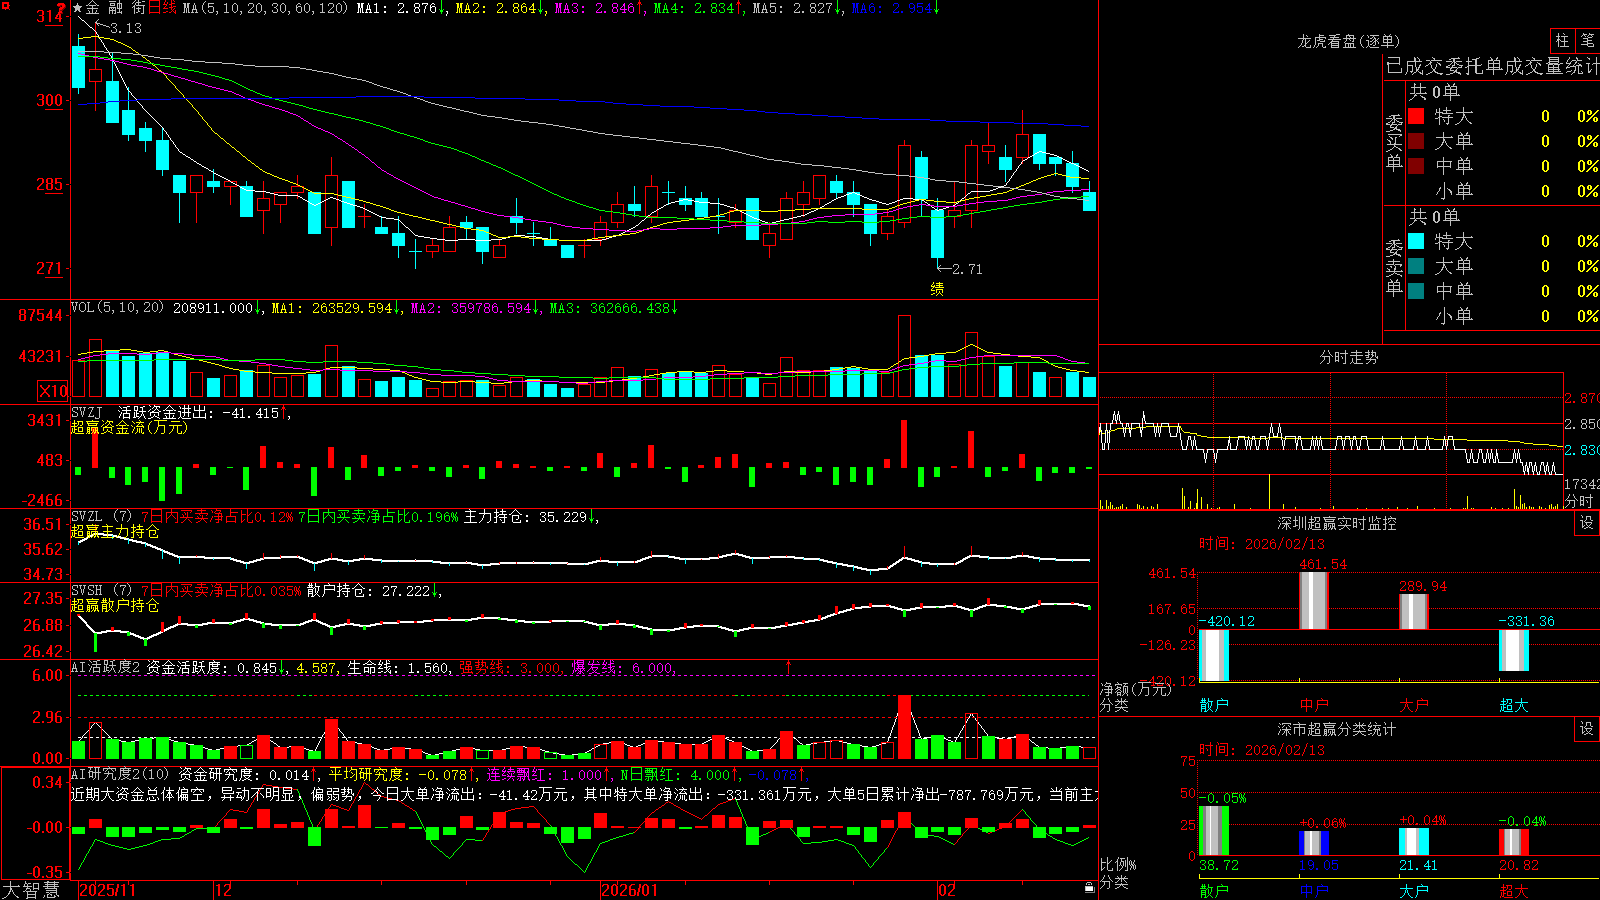Click the green 散户 38.72 bar in 分类统计
Image resolution: width=1600 pixels, height=900 pixels.
1214,830
